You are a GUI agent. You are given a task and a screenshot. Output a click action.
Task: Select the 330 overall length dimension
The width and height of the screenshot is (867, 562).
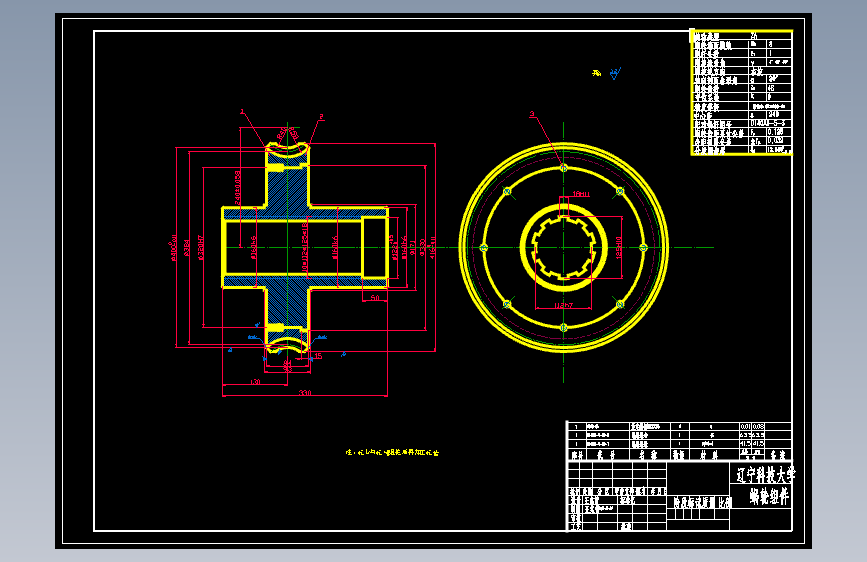tap(305, 392)
